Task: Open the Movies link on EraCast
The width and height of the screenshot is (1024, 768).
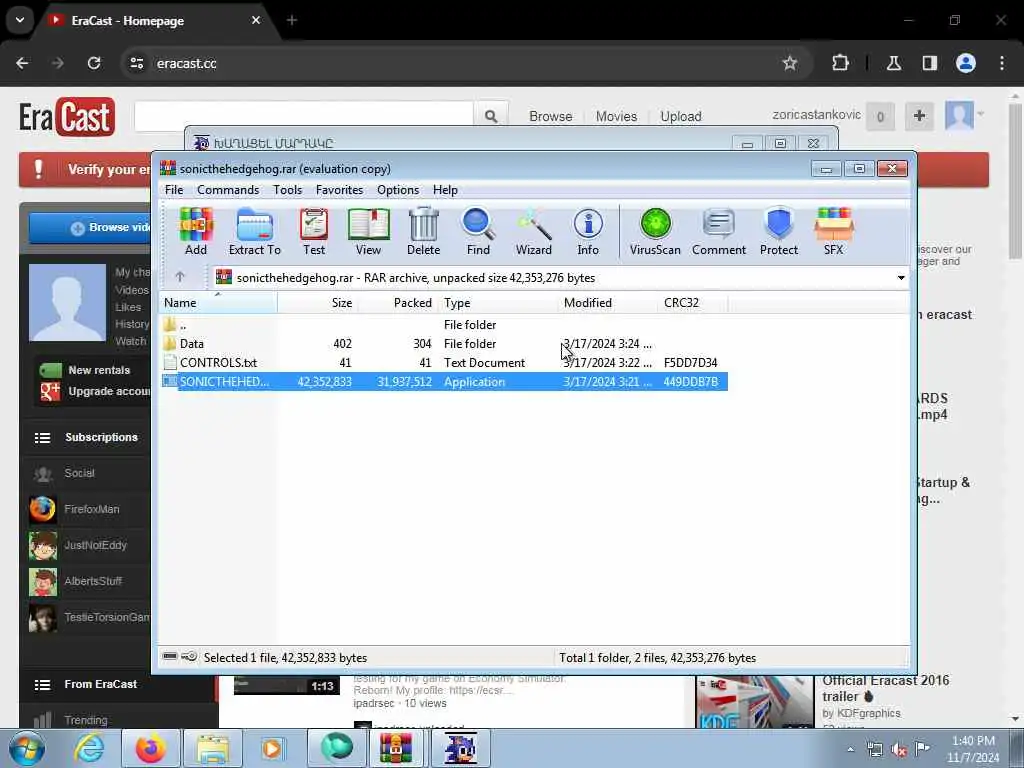Action: (x=616, y=116)
